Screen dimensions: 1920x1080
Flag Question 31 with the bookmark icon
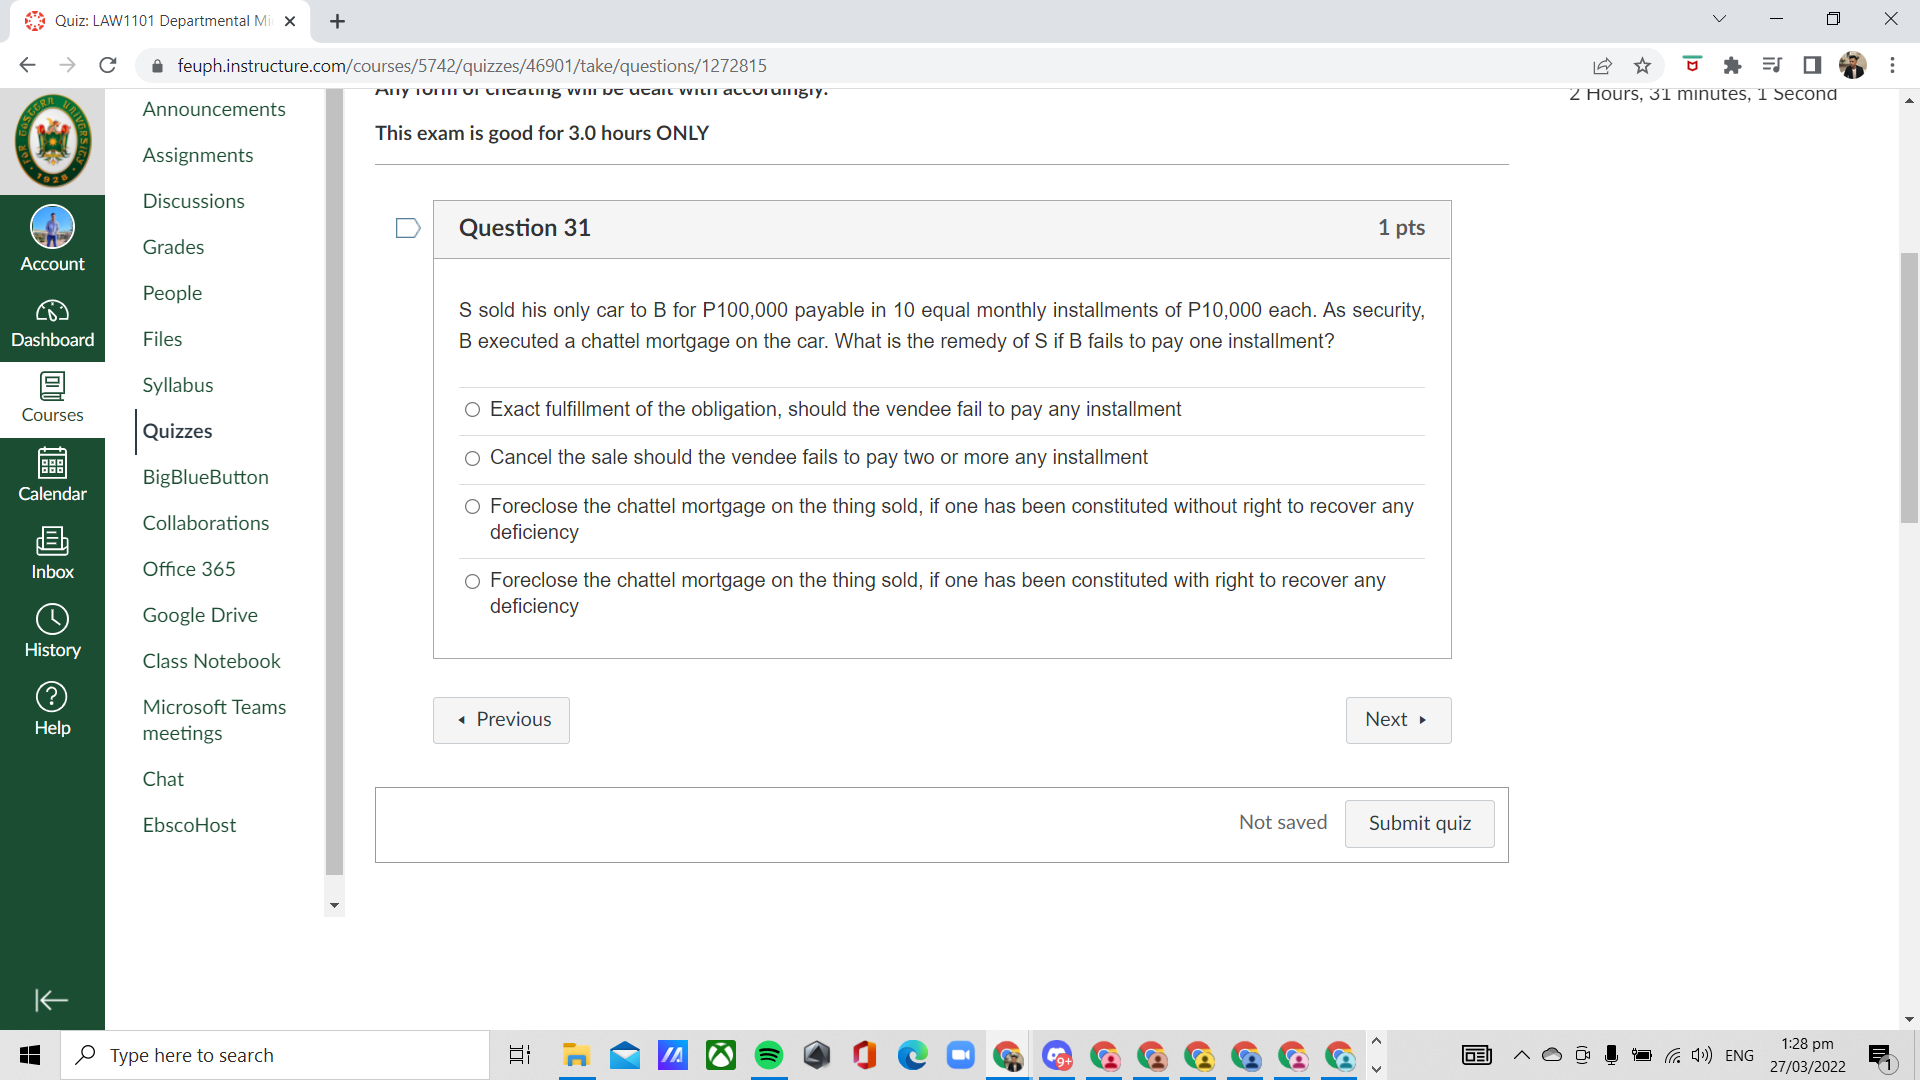coord(407,228)
